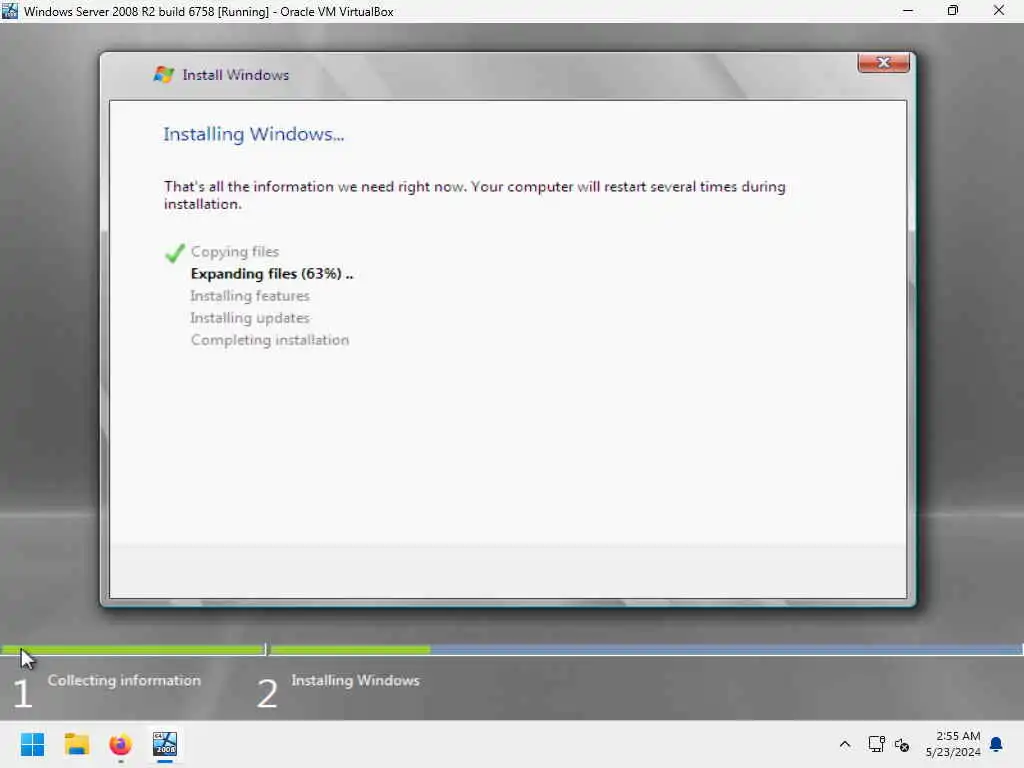The width and height of the screenshot is (1024, 768).
Task: Open the notifications bell icon
Action: tap(996, 744)
